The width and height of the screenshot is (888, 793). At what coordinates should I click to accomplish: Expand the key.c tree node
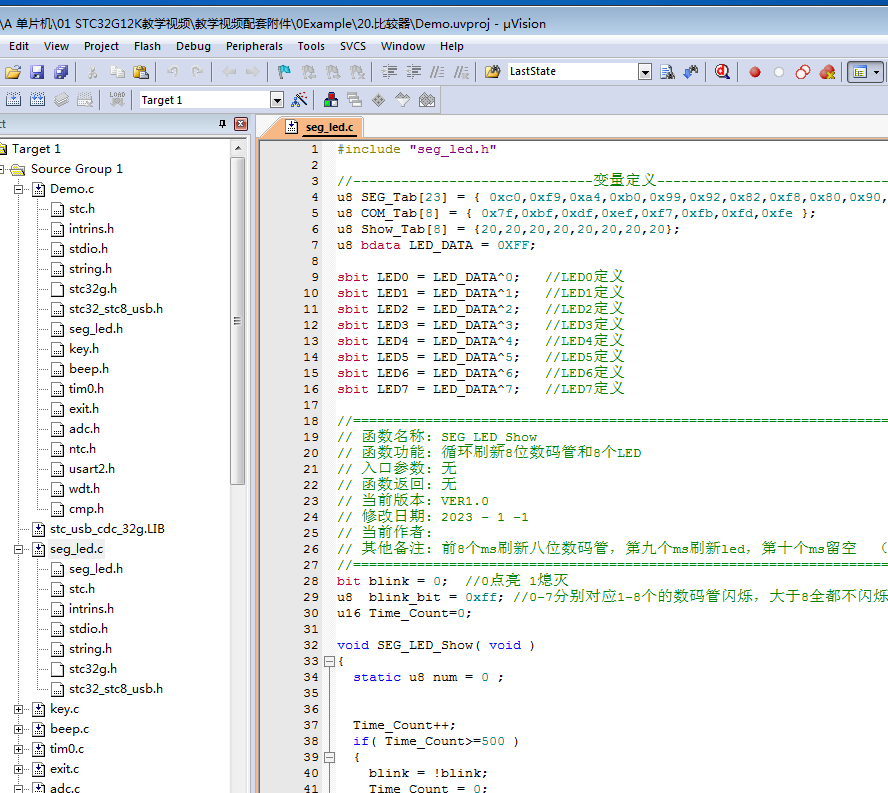click(x=19, y=709)
